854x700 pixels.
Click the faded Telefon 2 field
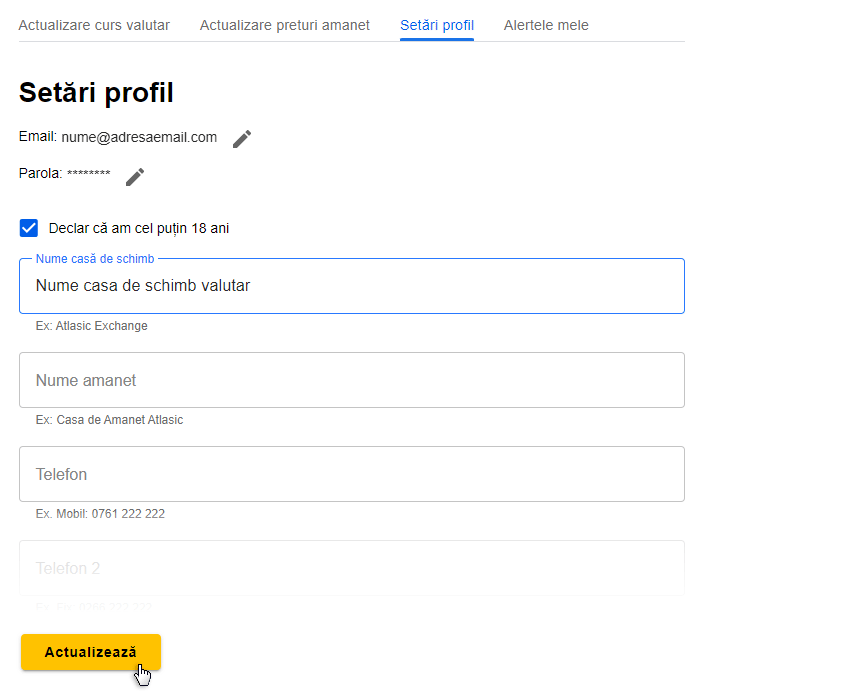click(x=352, y=568)
